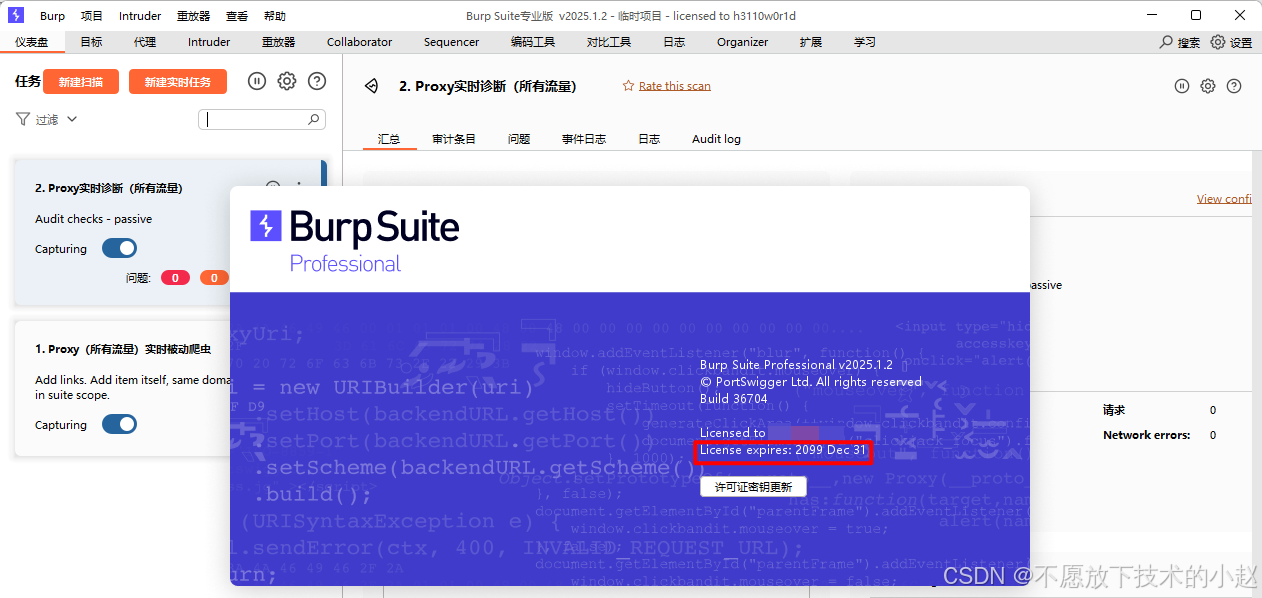Expand the filter dropdown chevron
The width and height of the screenshot is (1262, 598).
click(72, 119)
